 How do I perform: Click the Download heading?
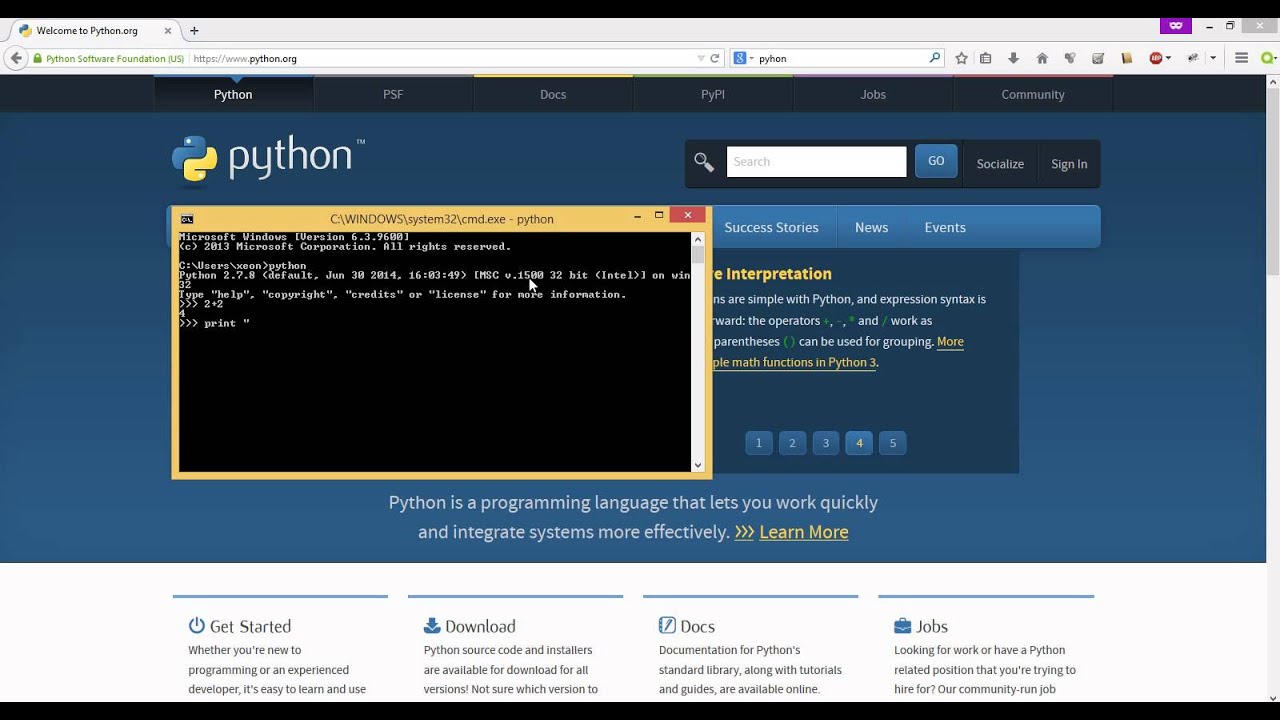(480, 626)
